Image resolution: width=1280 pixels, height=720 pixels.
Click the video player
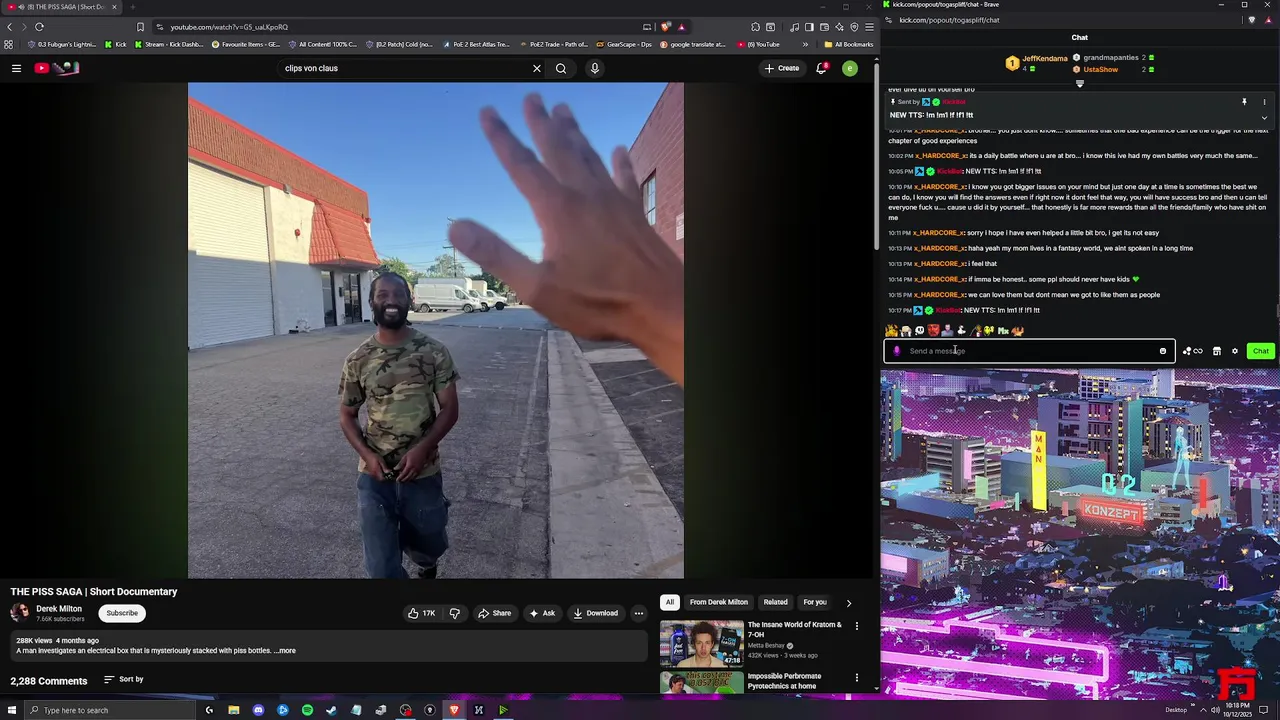pyautogui.click(x=436, y=331)
